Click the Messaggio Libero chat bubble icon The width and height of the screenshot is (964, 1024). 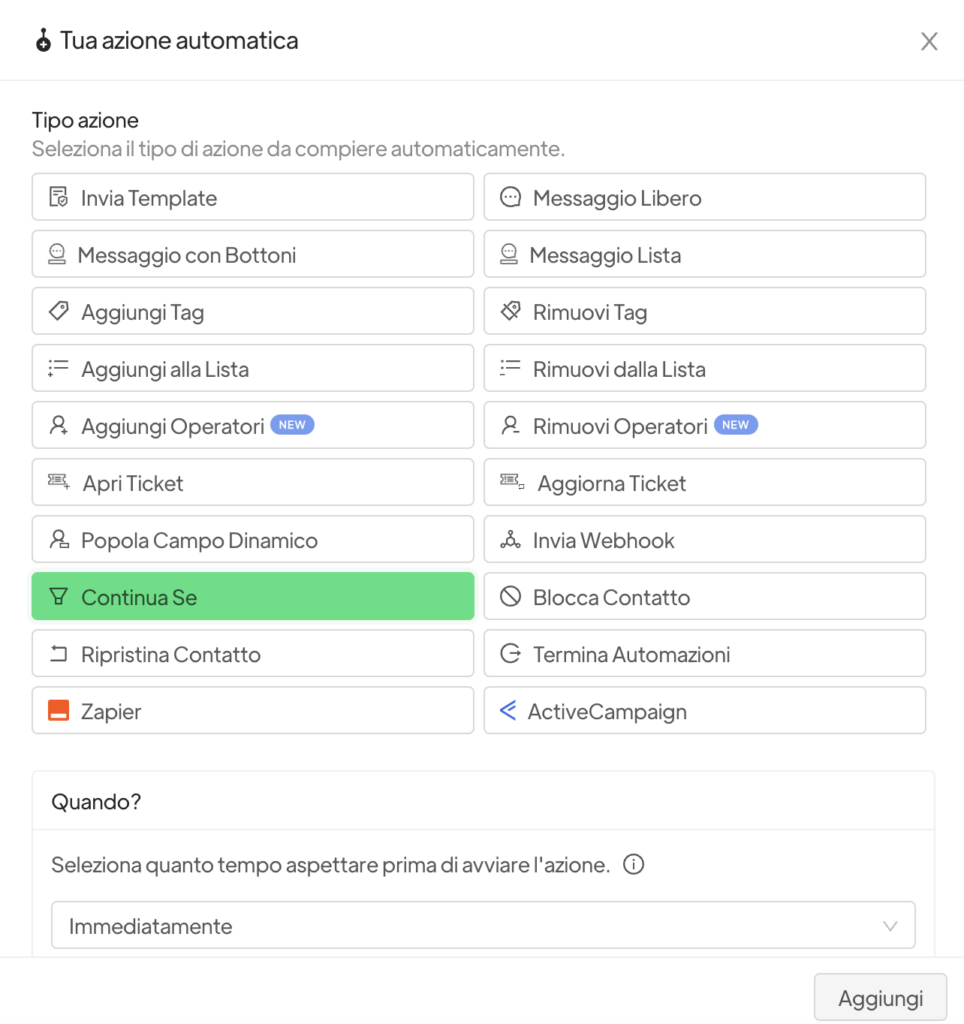coord(510,197)
